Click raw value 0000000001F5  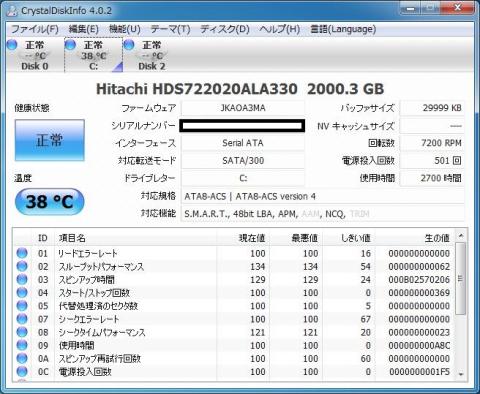tap(419, 371)
